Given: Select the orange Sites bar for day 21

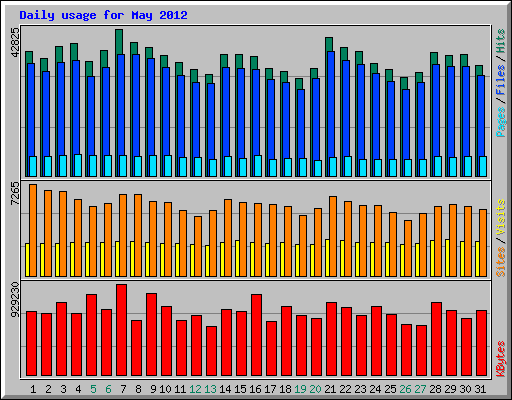Looking at the screenshot, I should [333, 236].
